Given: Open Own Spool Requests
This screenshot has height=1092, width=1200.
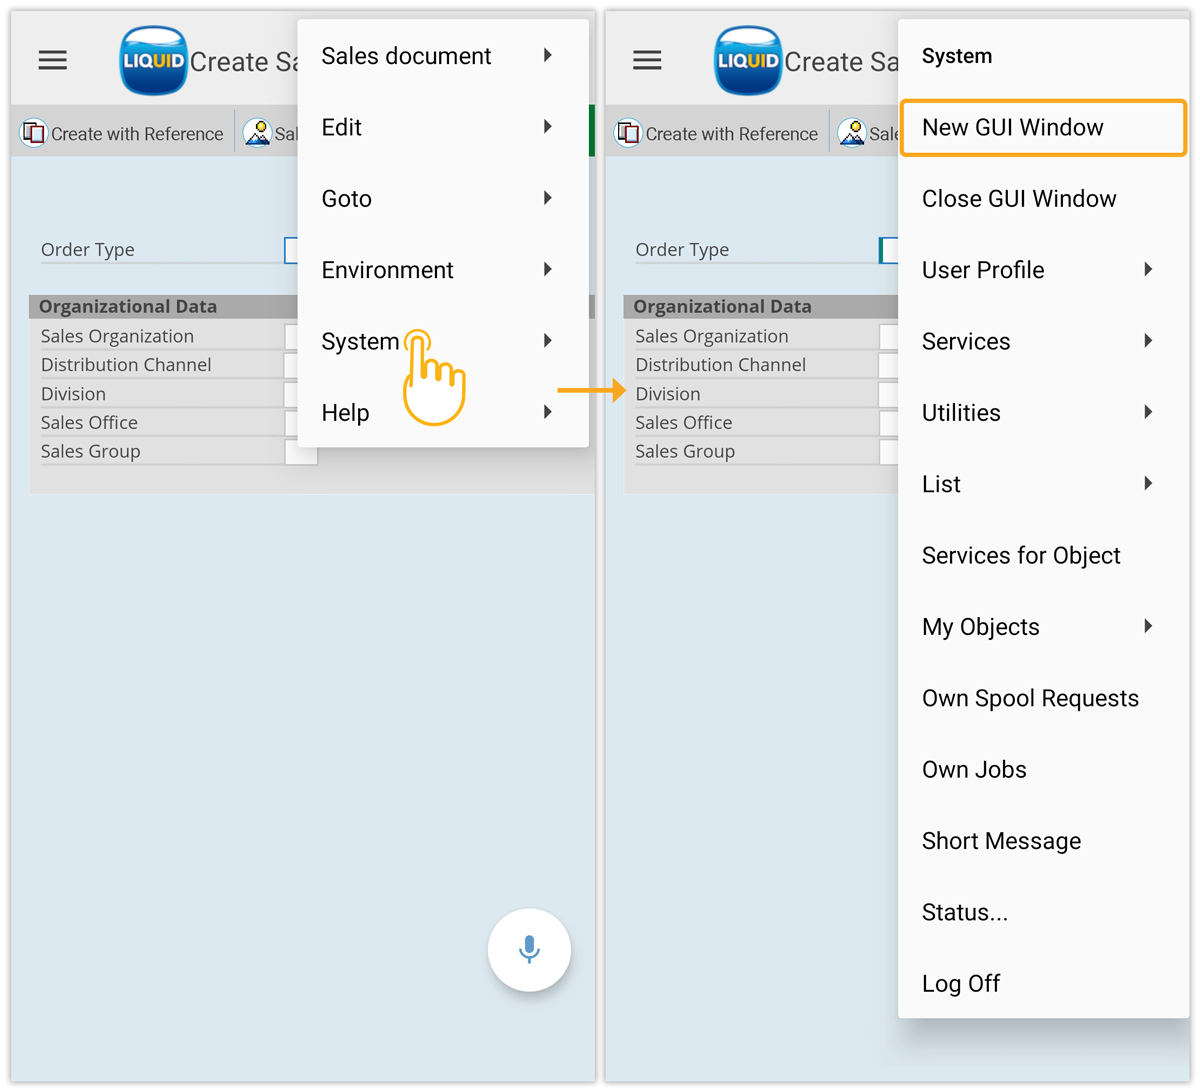Looking at the screenshot, I should pos(1043,698).
